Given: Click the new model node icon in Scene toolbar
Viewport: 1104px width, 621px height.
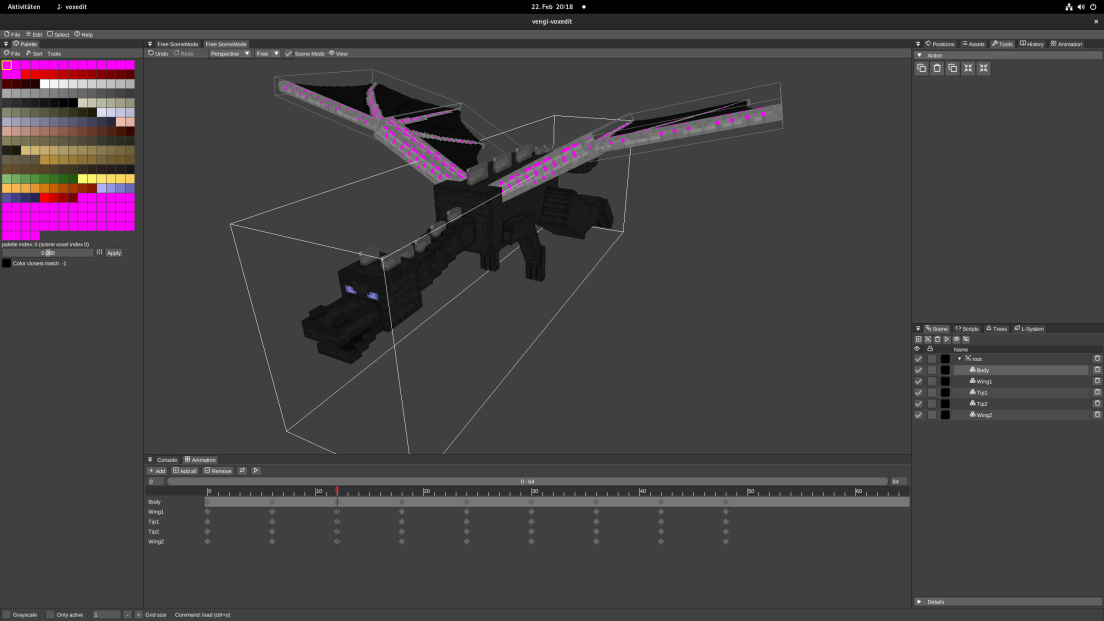Looking at the screenshot, I should pos(918,339).
